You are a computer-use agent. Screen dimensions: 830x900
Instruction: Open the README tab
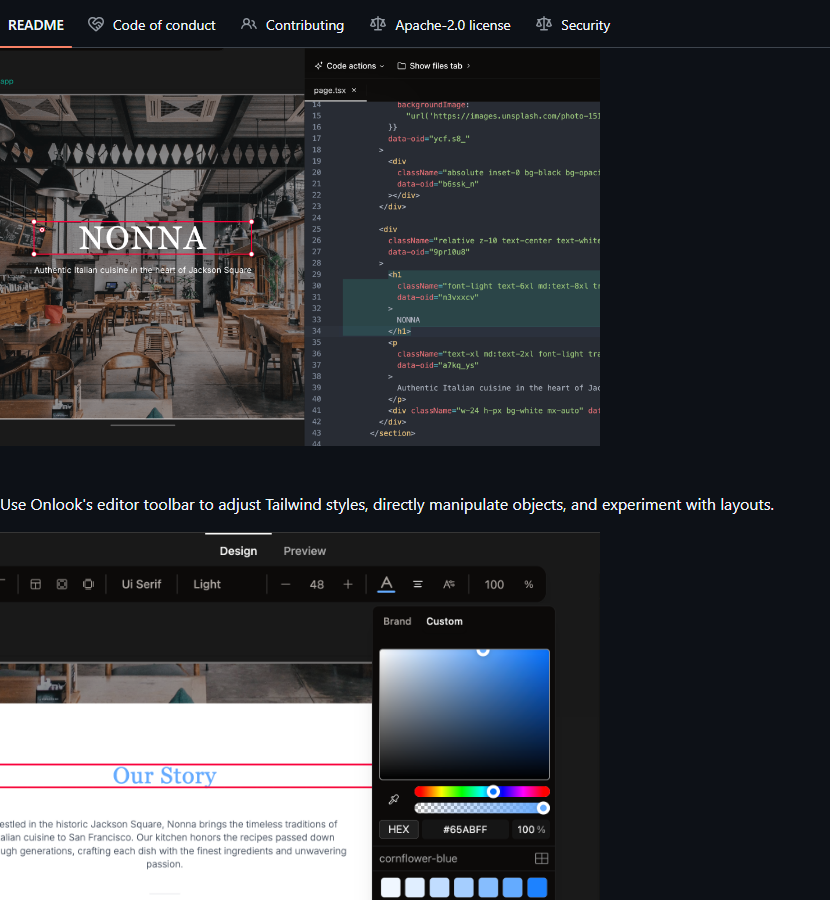pyautogui.click(x=36, y=25)
